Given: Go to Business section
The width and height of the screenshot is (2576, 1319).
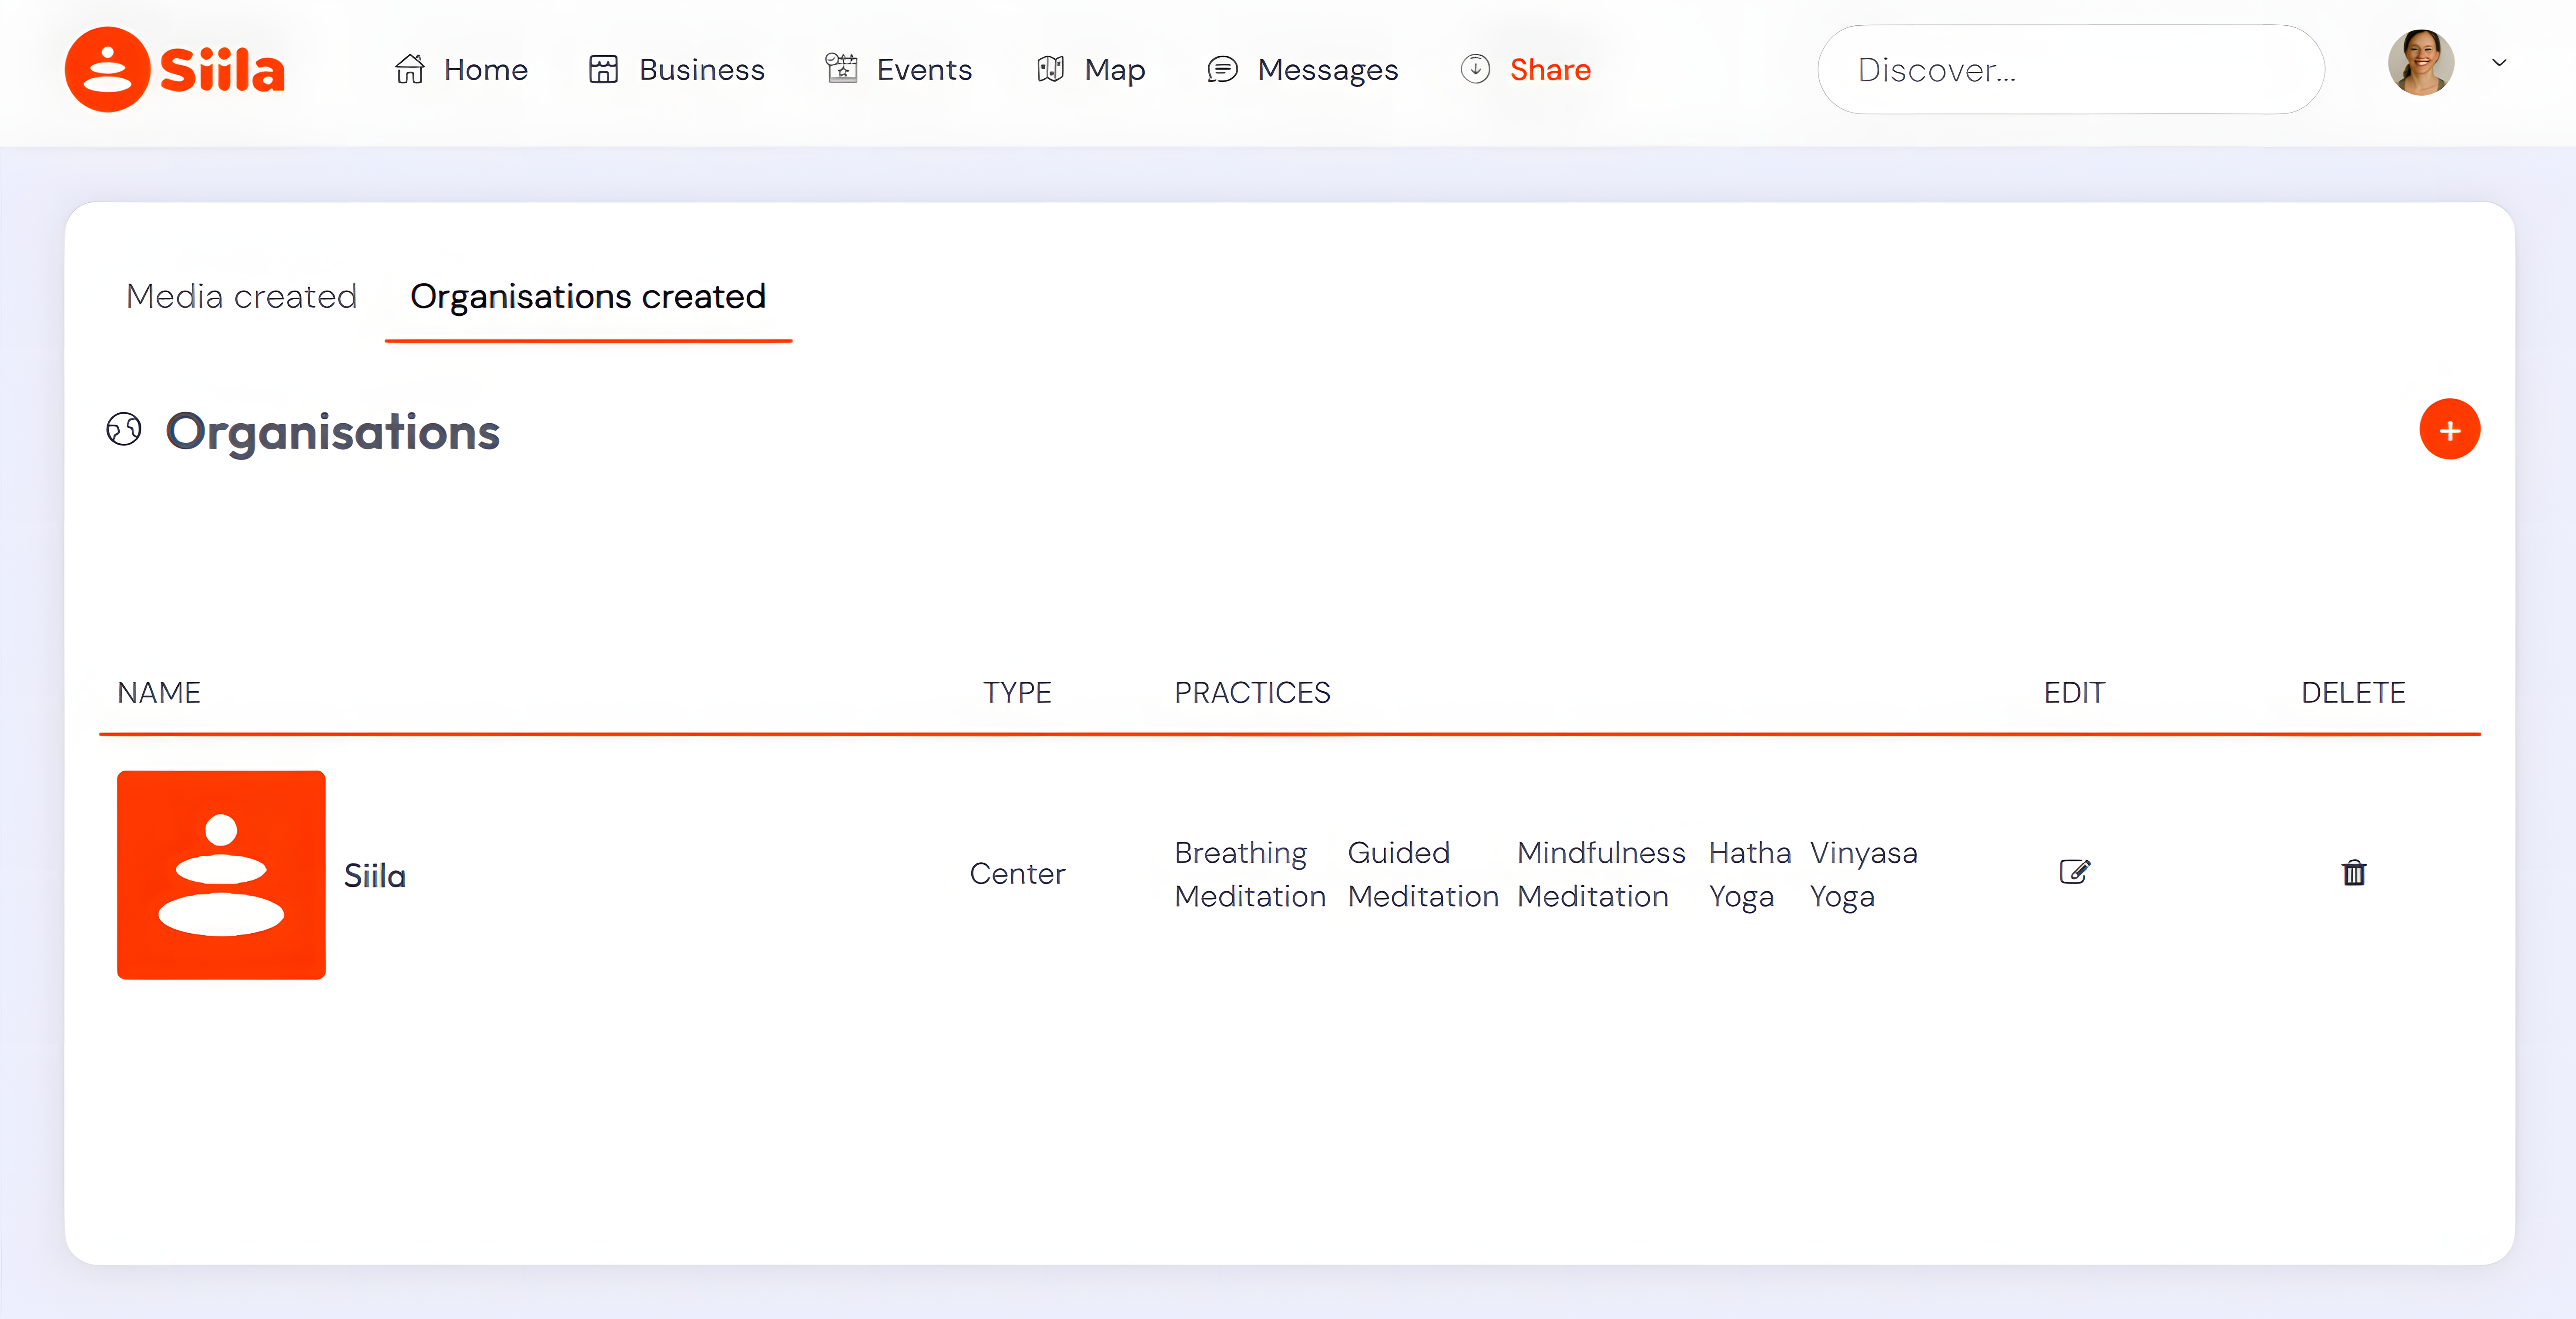Looking at the screenshot, I should pyautogui.click(x=702, y=69).
